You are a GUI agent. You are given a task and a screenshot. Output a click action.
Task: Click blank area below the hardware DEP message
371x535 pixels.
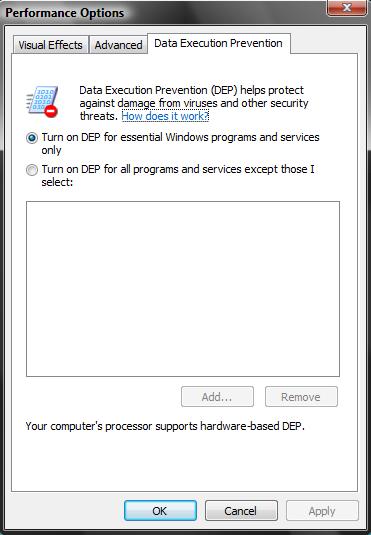pos(184,461)
